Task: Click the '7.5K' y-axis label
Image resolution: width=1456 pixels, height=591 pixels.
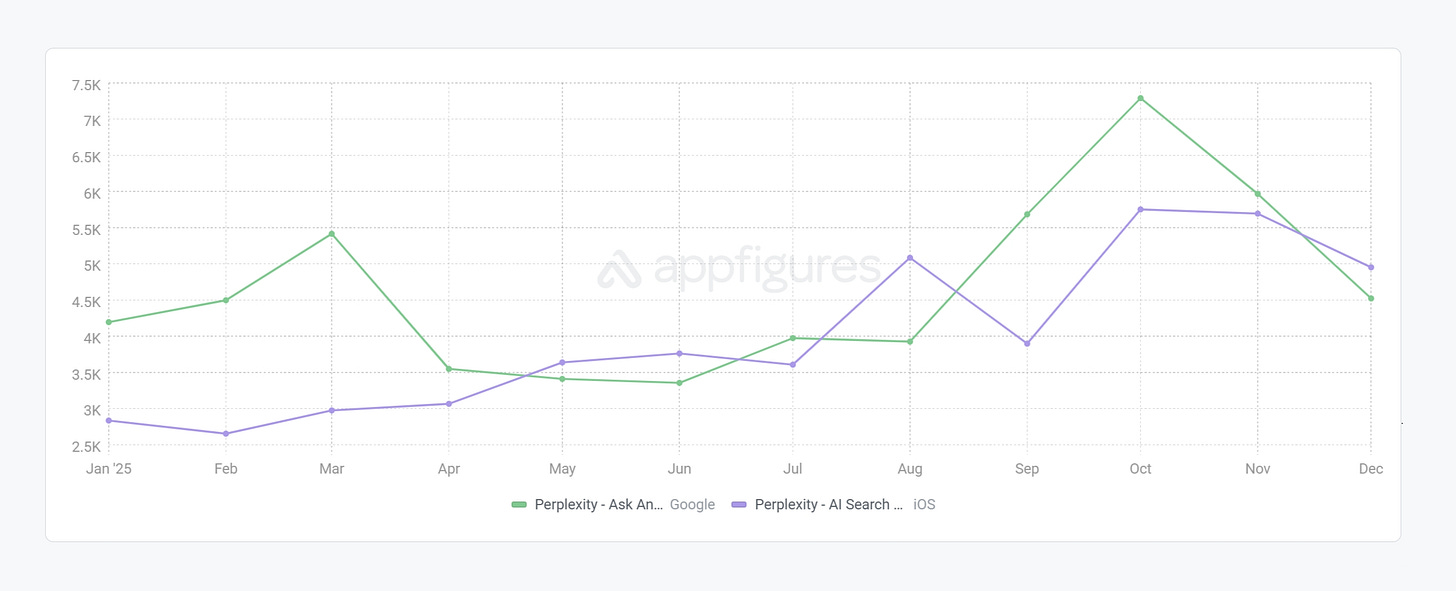Action: point(86,85)
